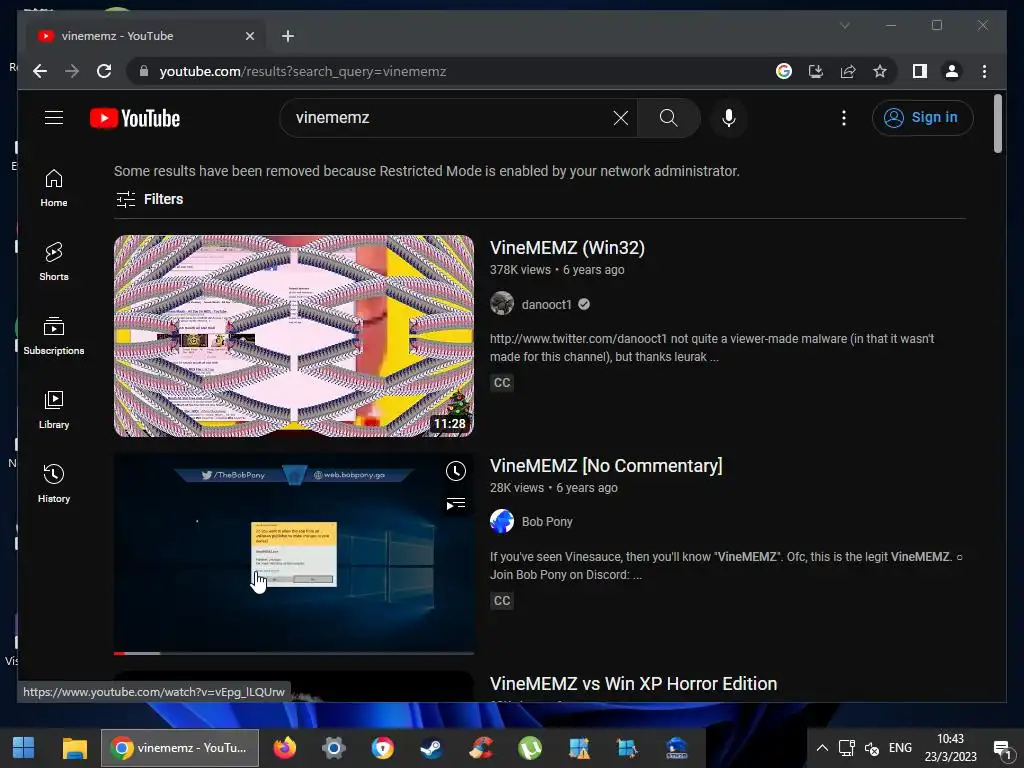
Task: Open Firefox from taskbar
Action: [x=284, y=748]
